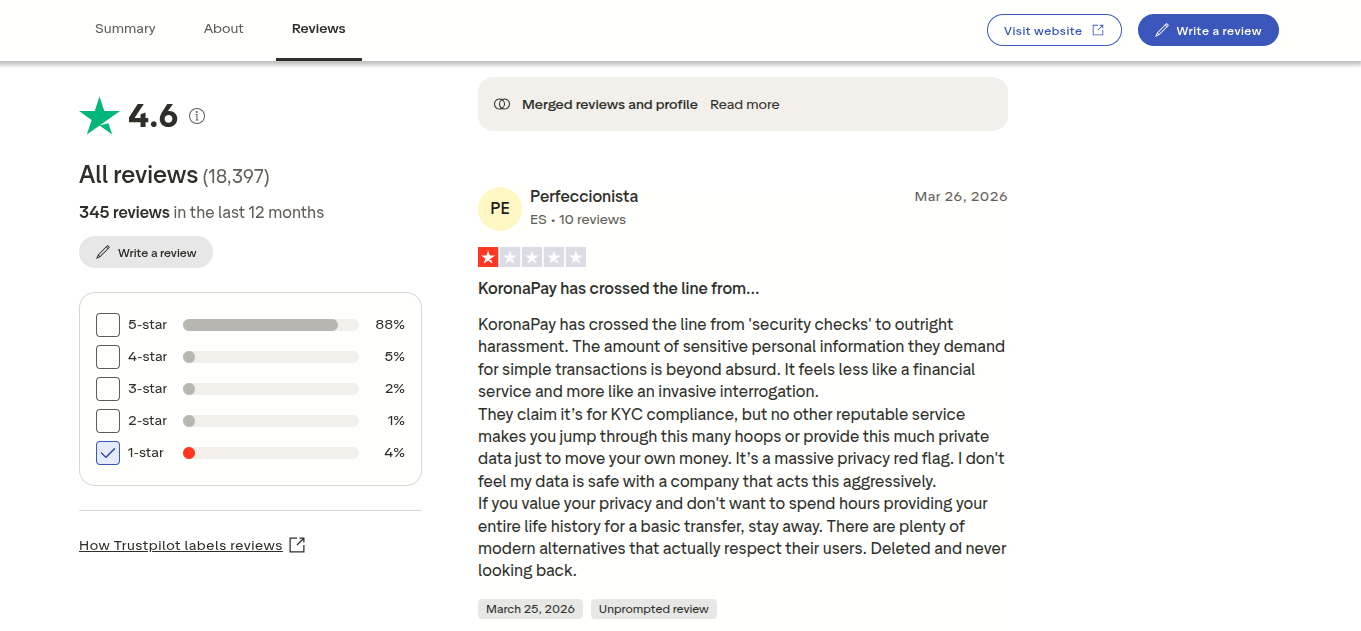The image size is (1361, 631).
Task: Click the 5-star 88% rating bar
Action: [x=271, y=325]
